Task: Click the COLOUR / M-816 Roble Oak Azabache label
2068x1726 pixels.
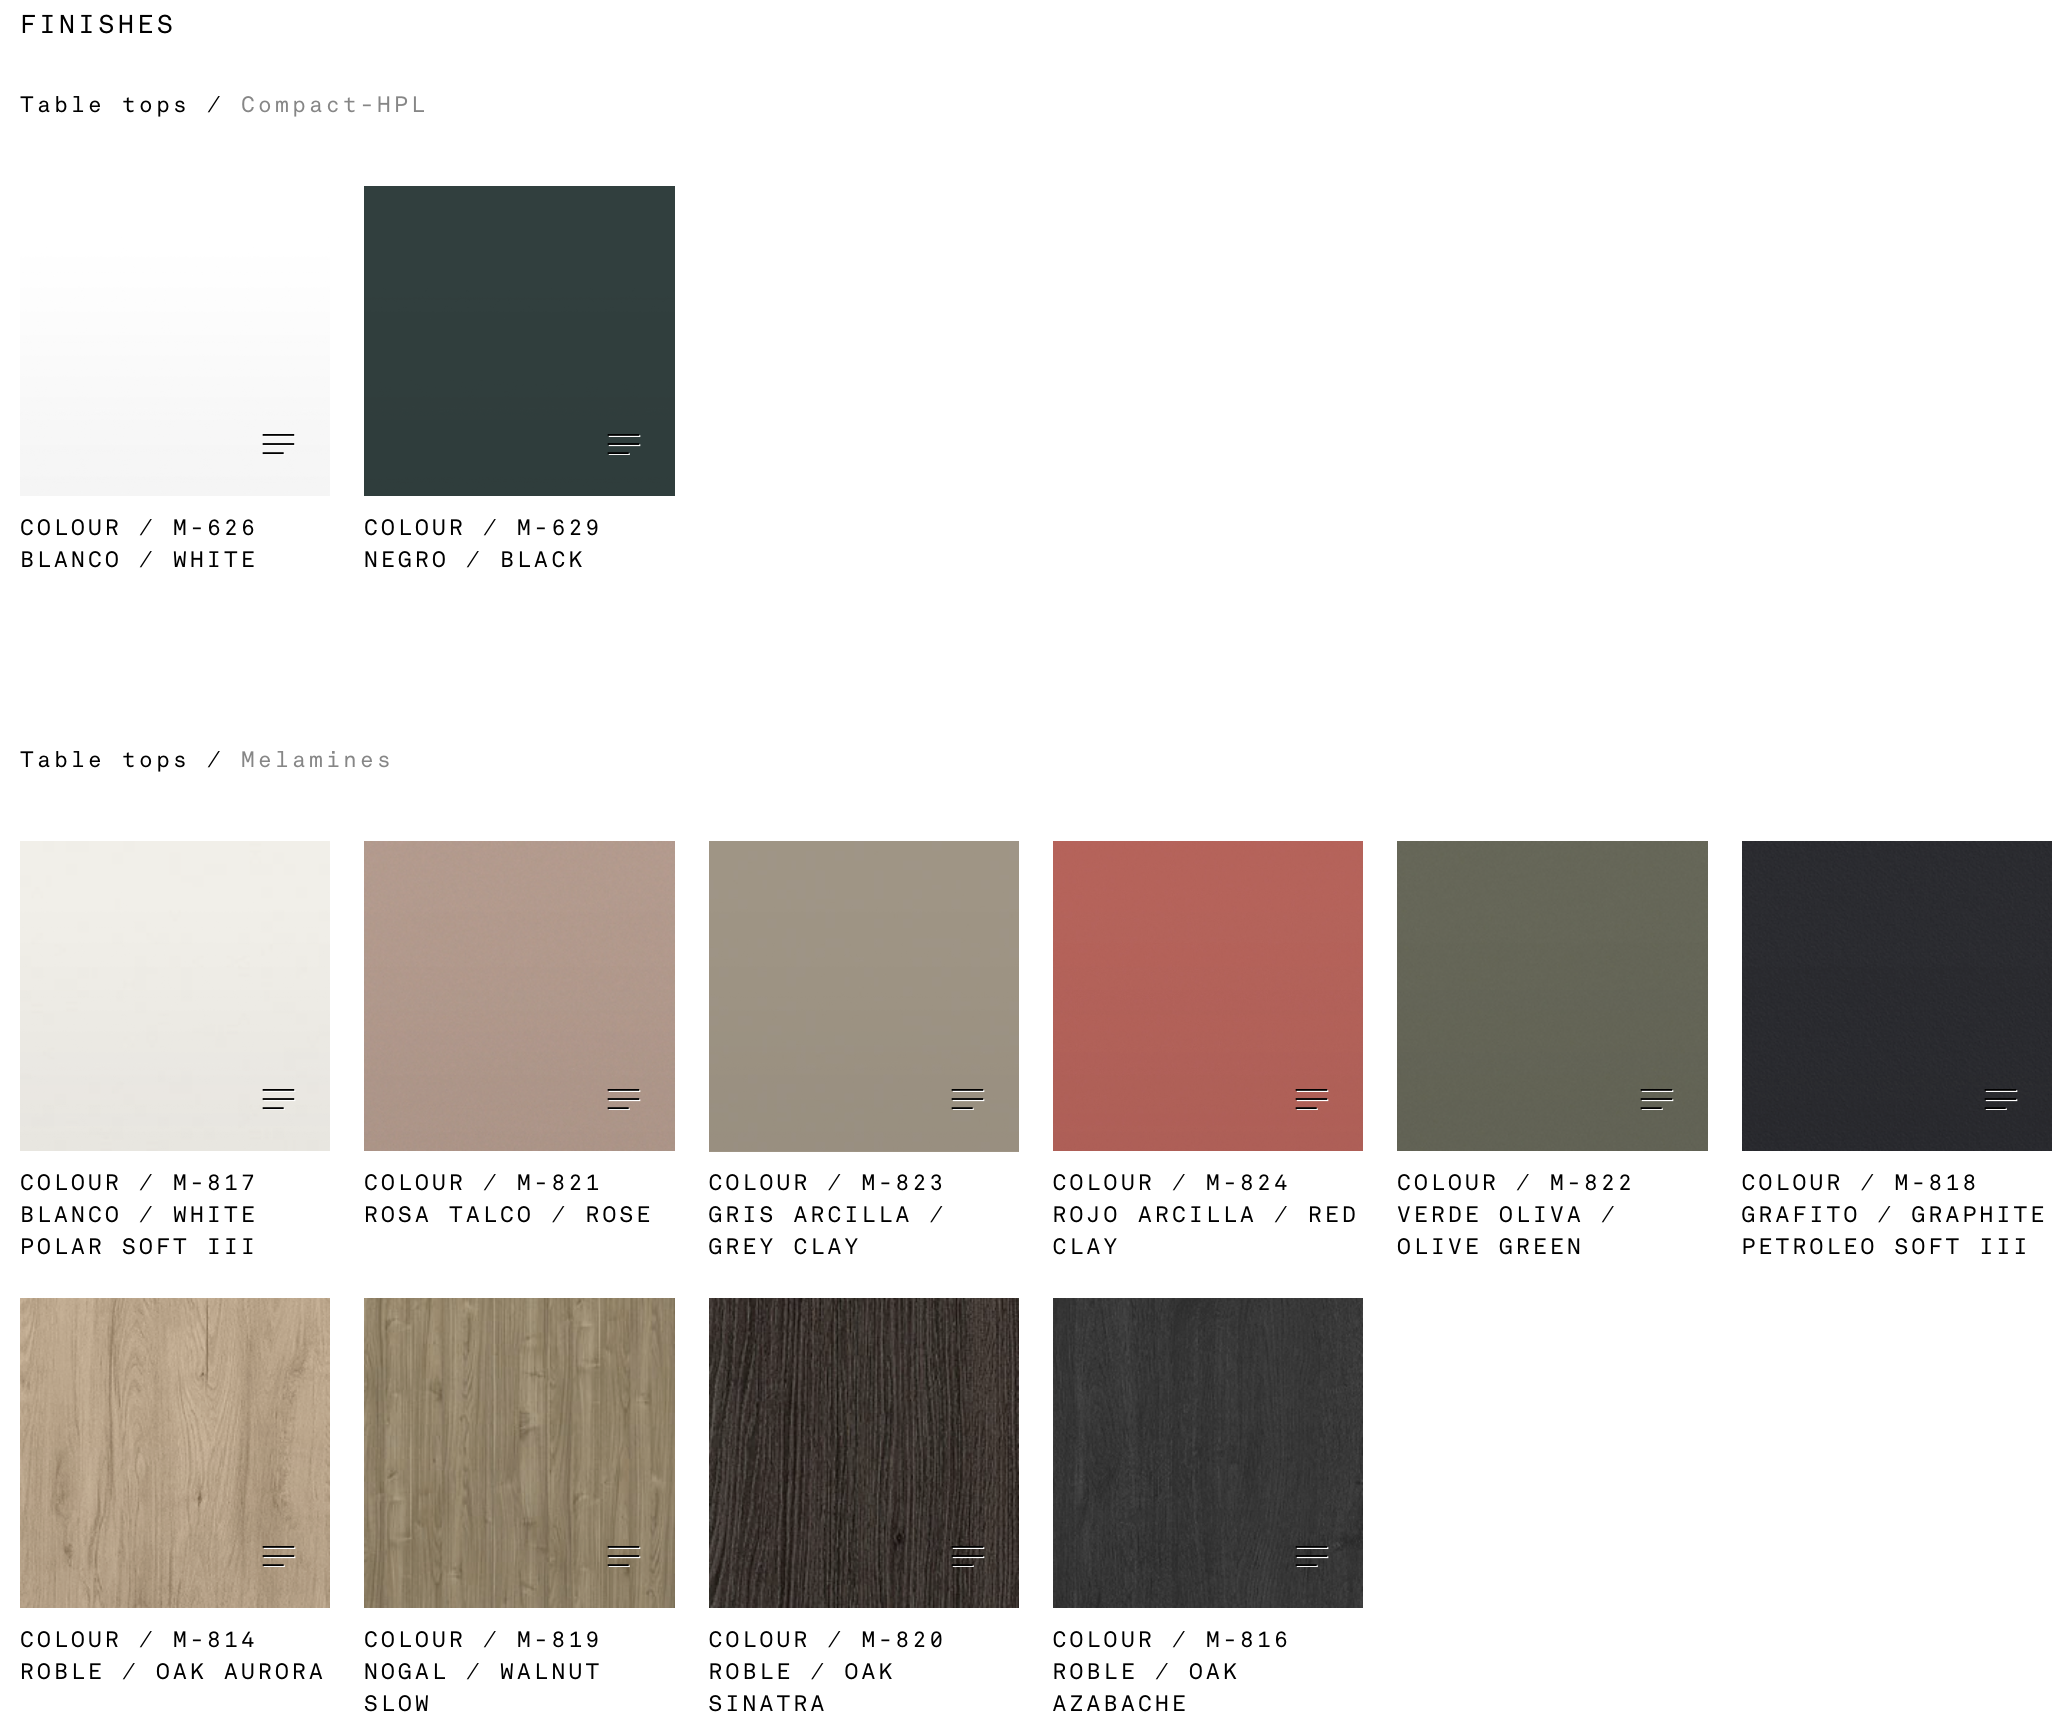Action: pos(1170,1640)
